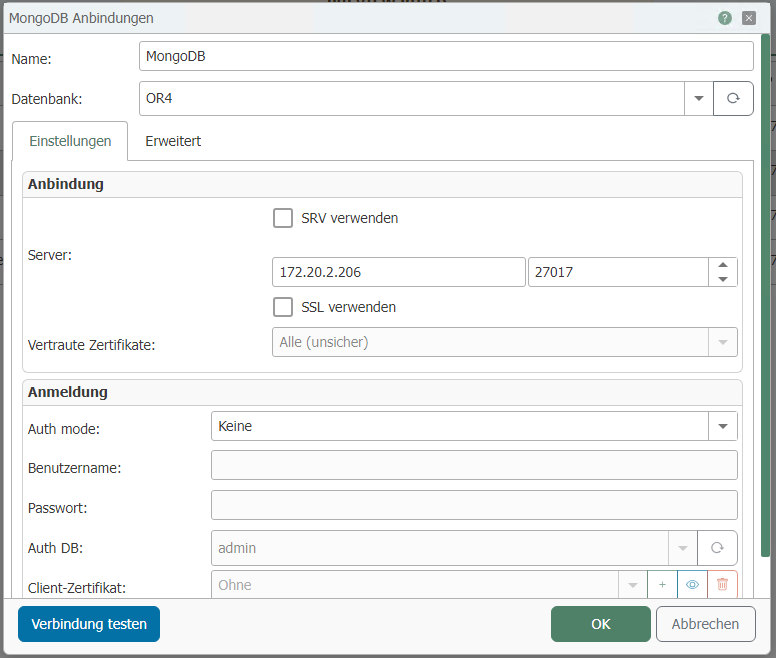Screen dimensions: 776x658
Task: Add a new Client-Zertifikat with plus icon
Action: tap(662, 585)
